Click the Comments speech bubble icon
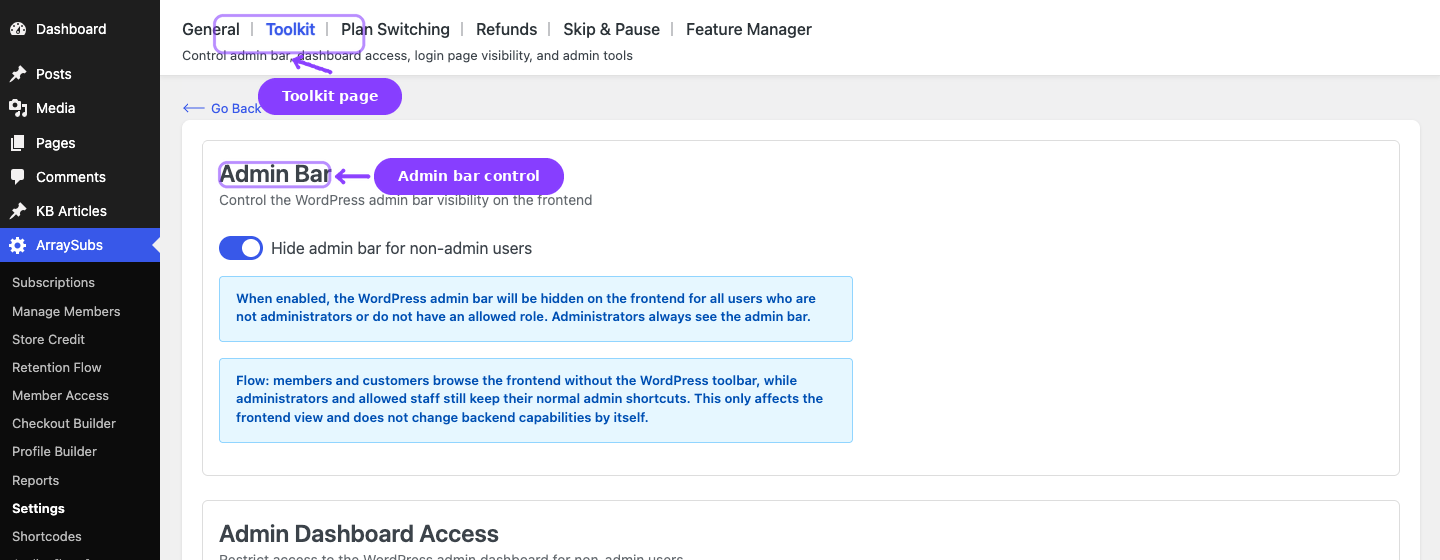The image size is (1440, 560). (18, 177)
